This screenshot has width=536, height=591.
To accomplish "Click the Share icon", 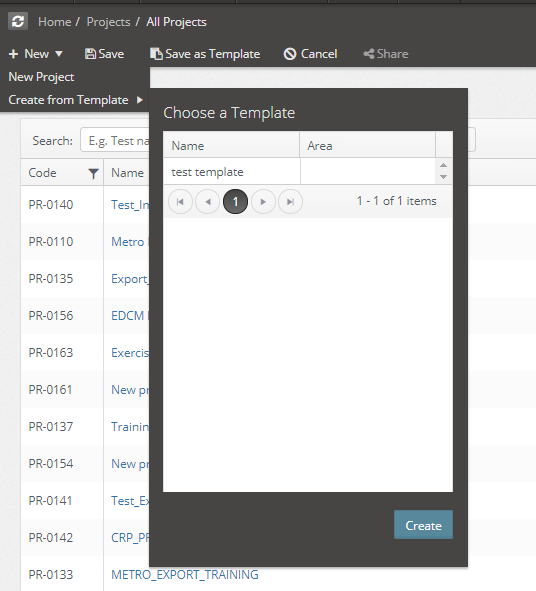I will coord(369,54).
